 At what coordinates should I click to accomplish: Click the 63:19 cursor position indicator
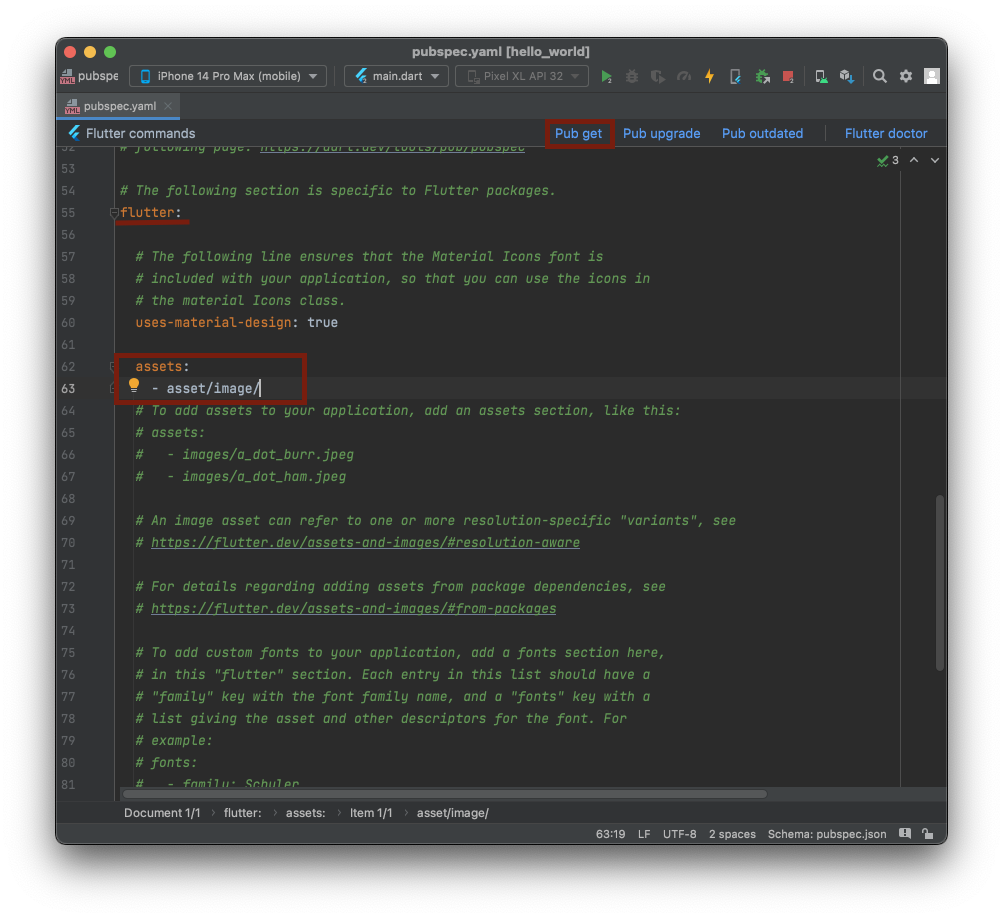(x=610, y=834)
